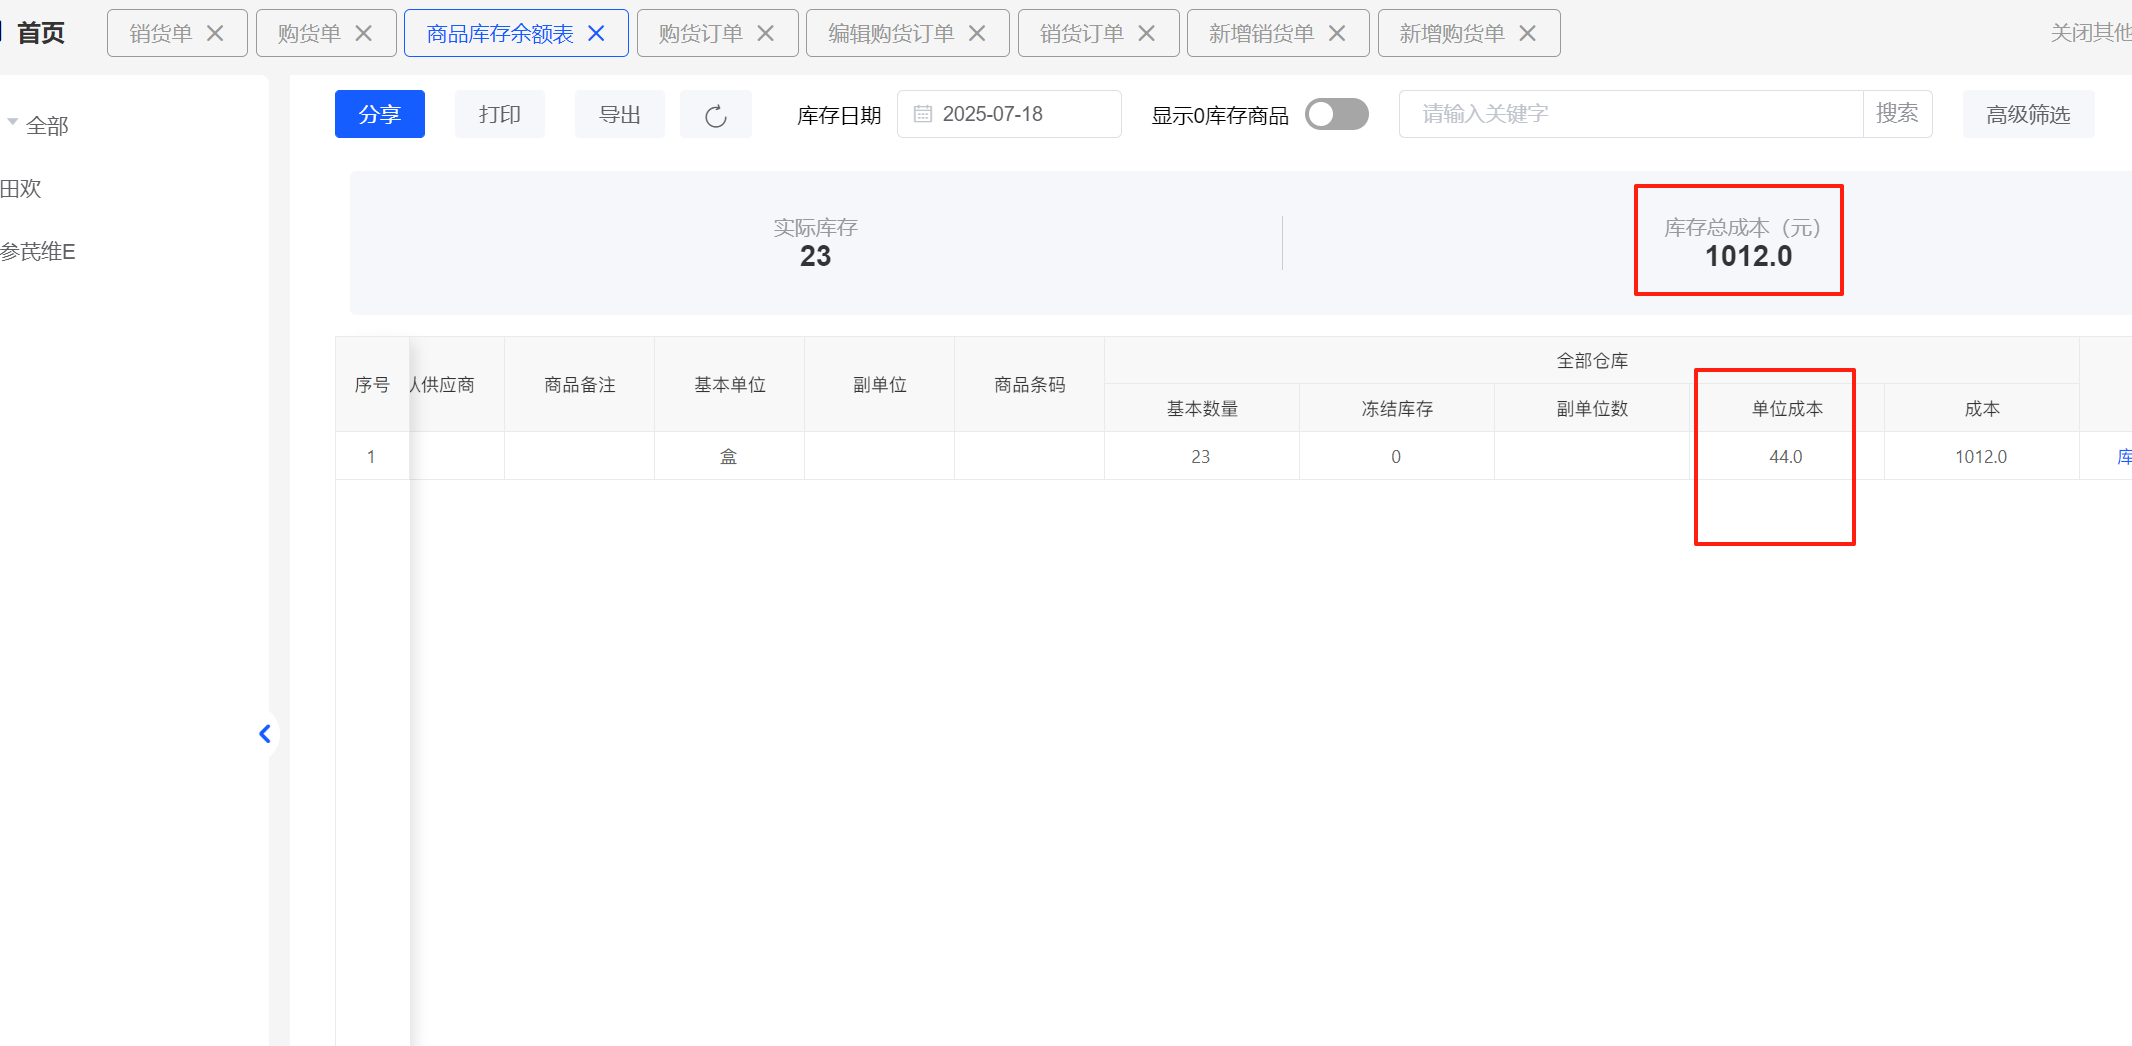The height and width of the screenshot is (1046, 2132).
Task: Click the 全部仓库 group header
Action: tap(1592, 361)
